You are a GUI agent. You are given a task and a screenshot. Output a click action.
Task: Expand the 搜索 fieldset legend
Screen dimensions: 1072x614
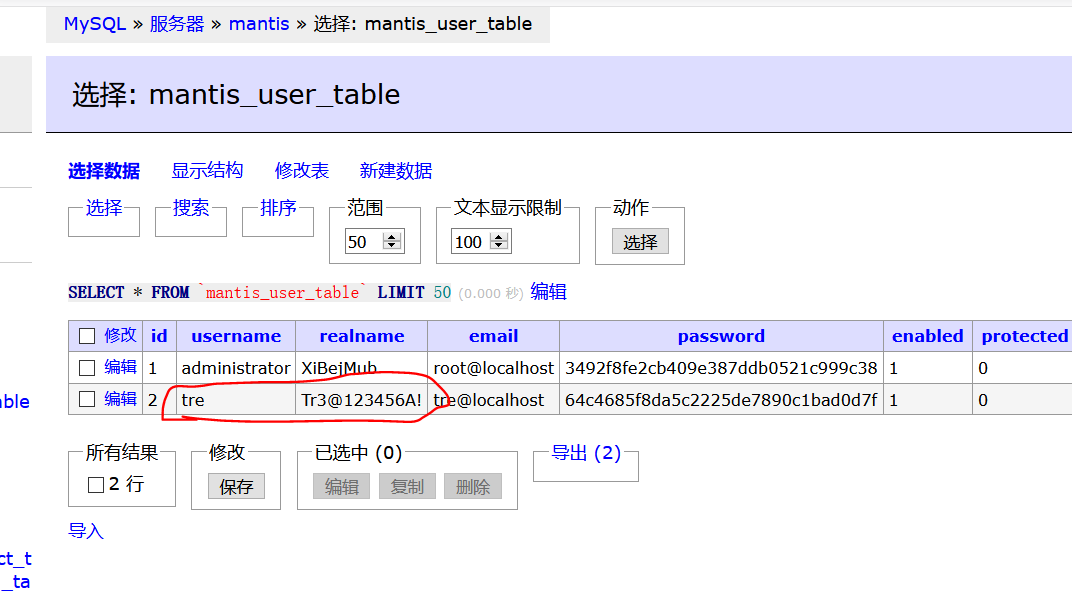(x=191, y=207)
